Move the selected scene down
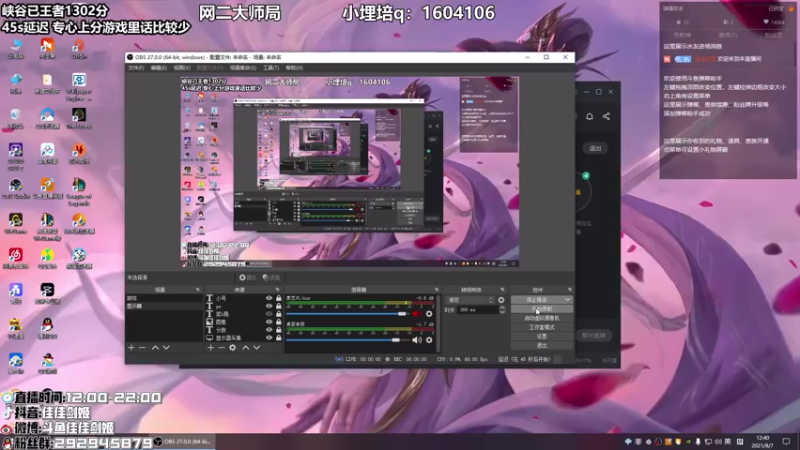Viewport: 800px width, 450px height. point(166,347)
